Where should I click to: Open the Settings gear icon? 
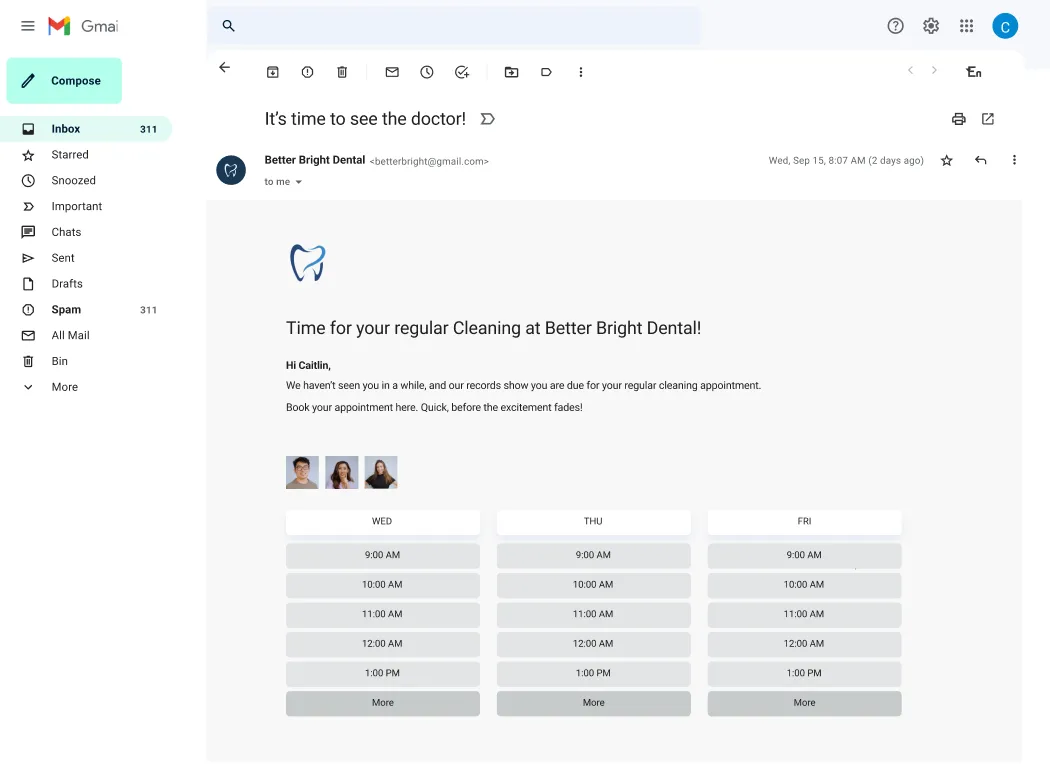(931, 26)
